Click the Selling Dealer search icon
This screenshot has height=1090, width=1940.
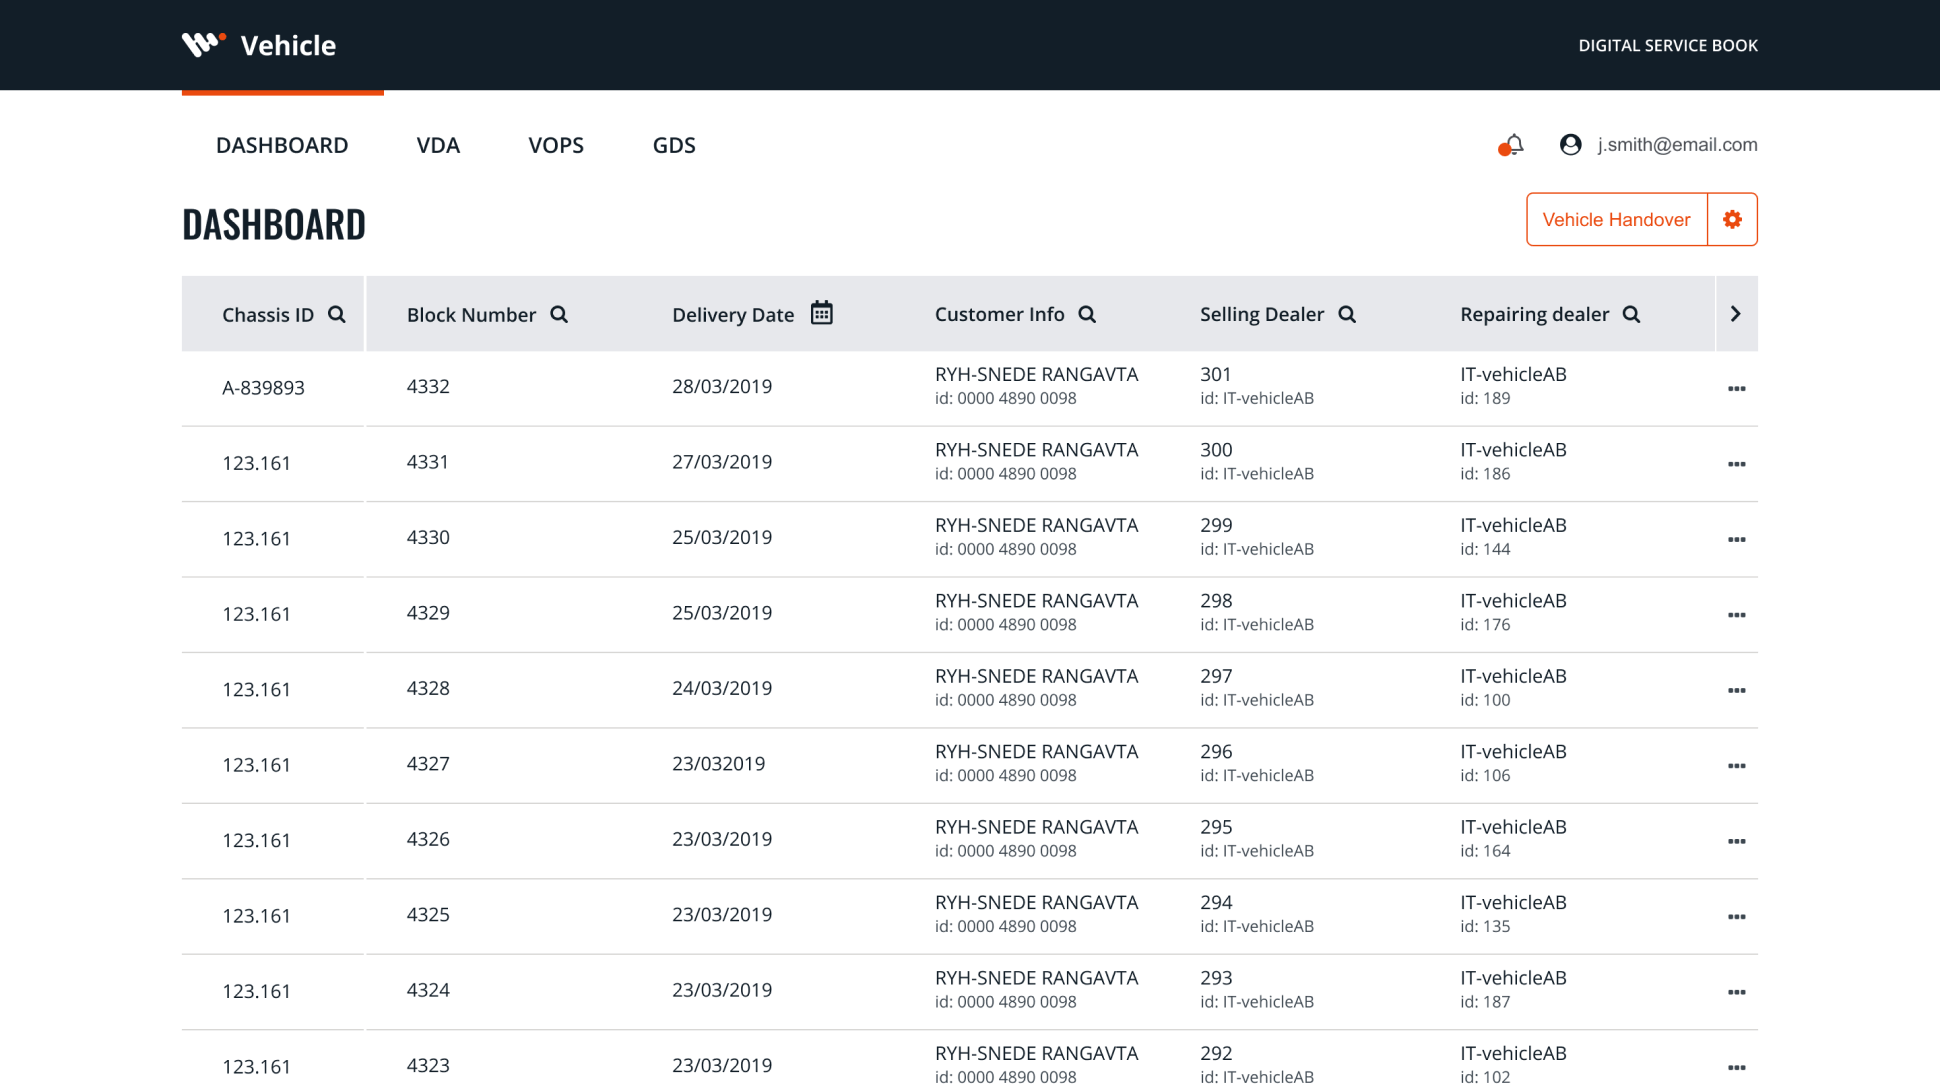click(1347, 315)
